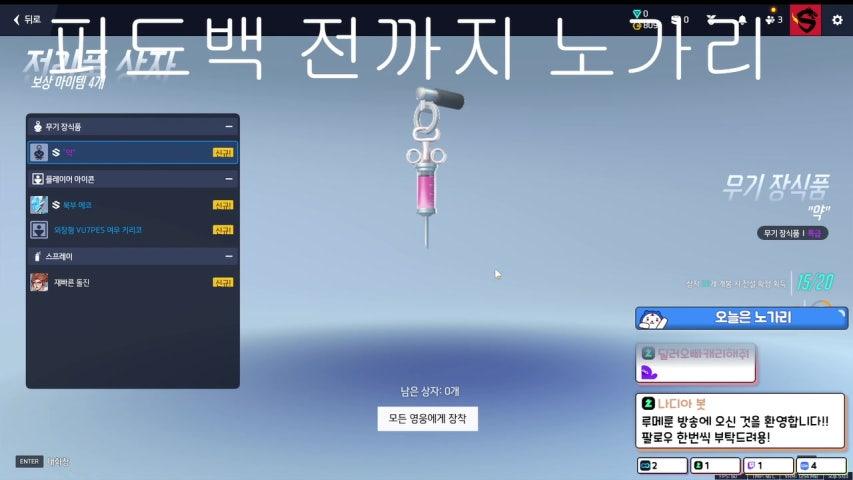Screen dimensions: 853x480
Task: Open the social group icon showing 3
Action: tap(772, 19)
